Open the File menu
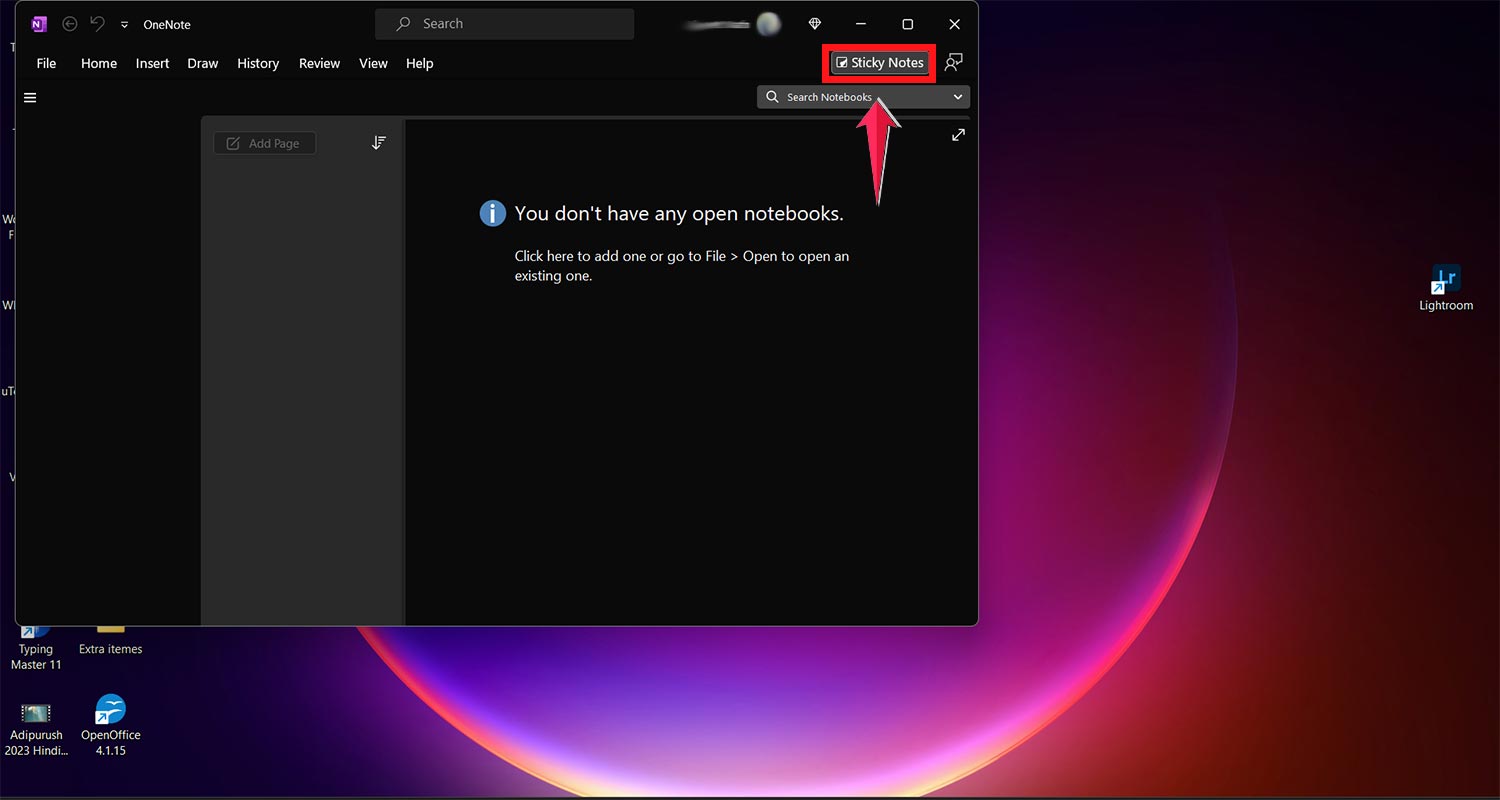 pyautogui.click(x=46, y=63)
